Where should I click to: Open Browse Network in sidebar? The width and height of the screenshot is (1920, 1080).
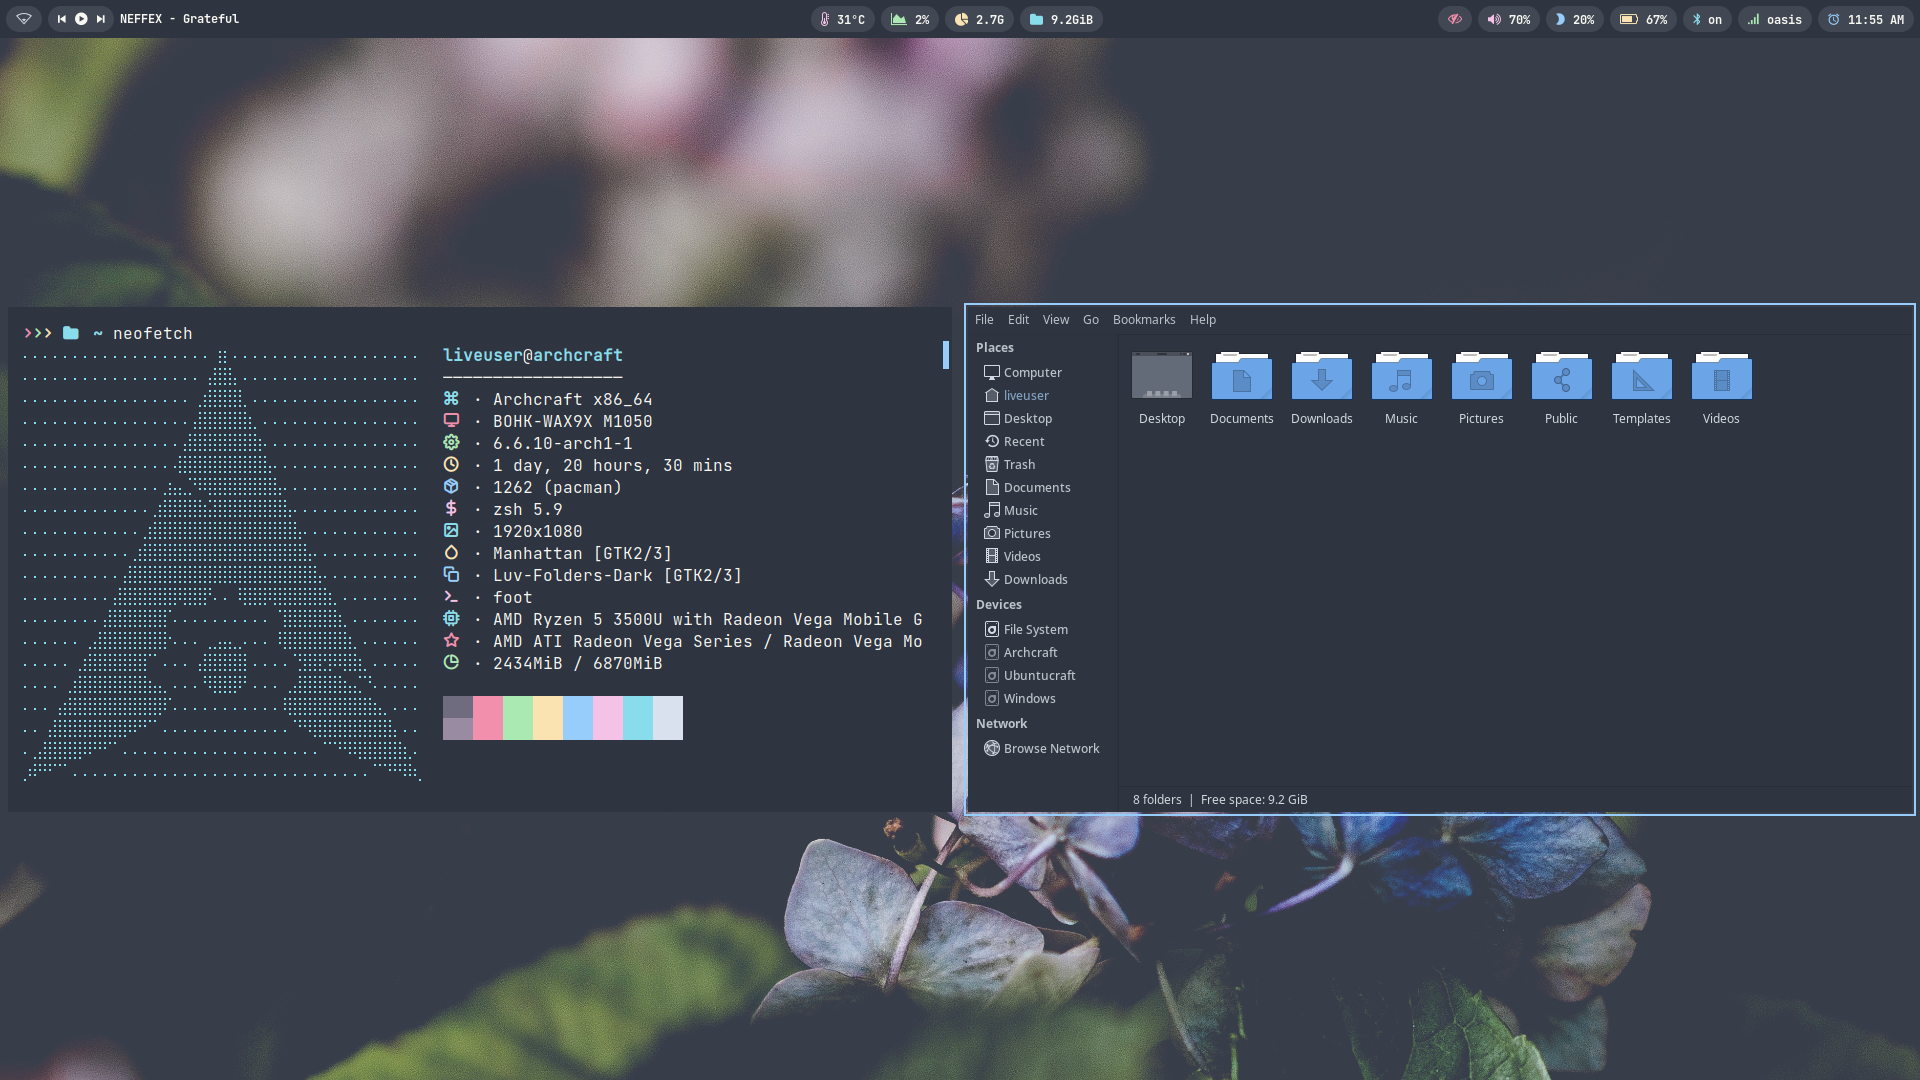pyautogui.click(x=1050, y=749)
